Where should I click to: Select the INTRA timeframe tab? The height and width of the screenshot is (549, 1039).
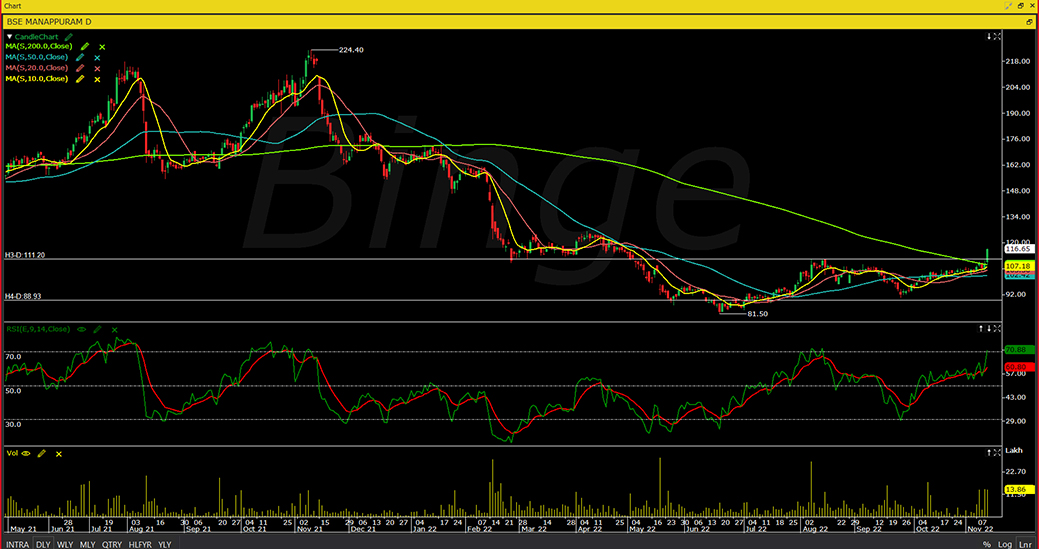17,544
